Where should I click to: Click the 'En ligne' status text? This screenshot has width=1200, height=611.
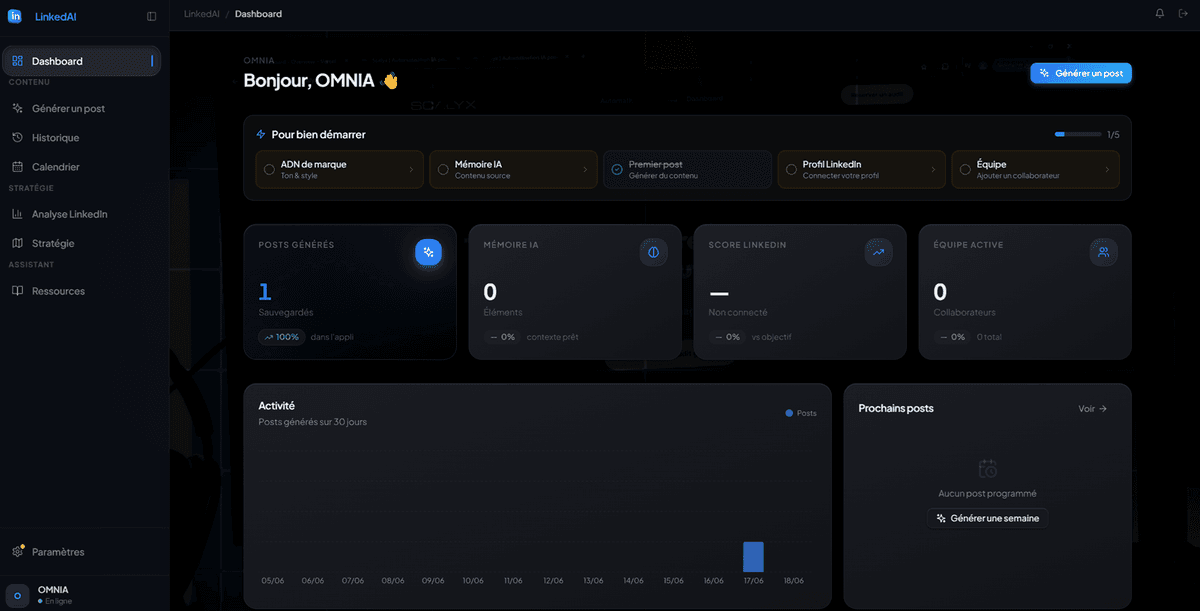(x=58, y=601)
